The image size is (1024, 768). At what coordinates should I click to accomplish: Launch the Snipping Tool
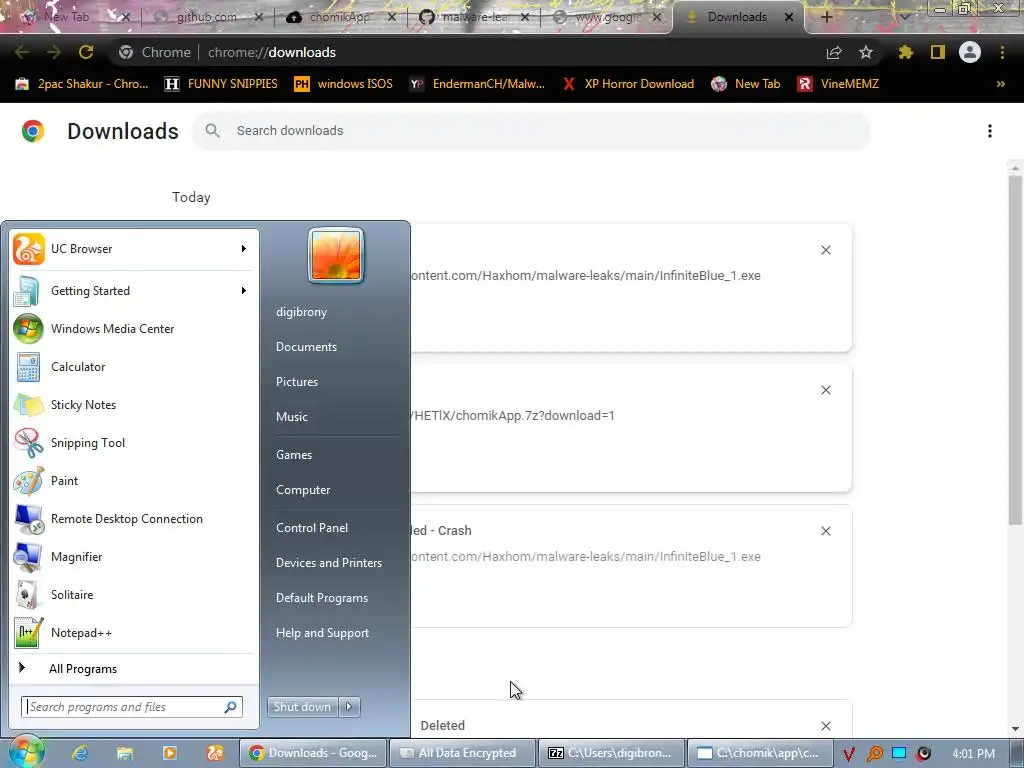131,443
